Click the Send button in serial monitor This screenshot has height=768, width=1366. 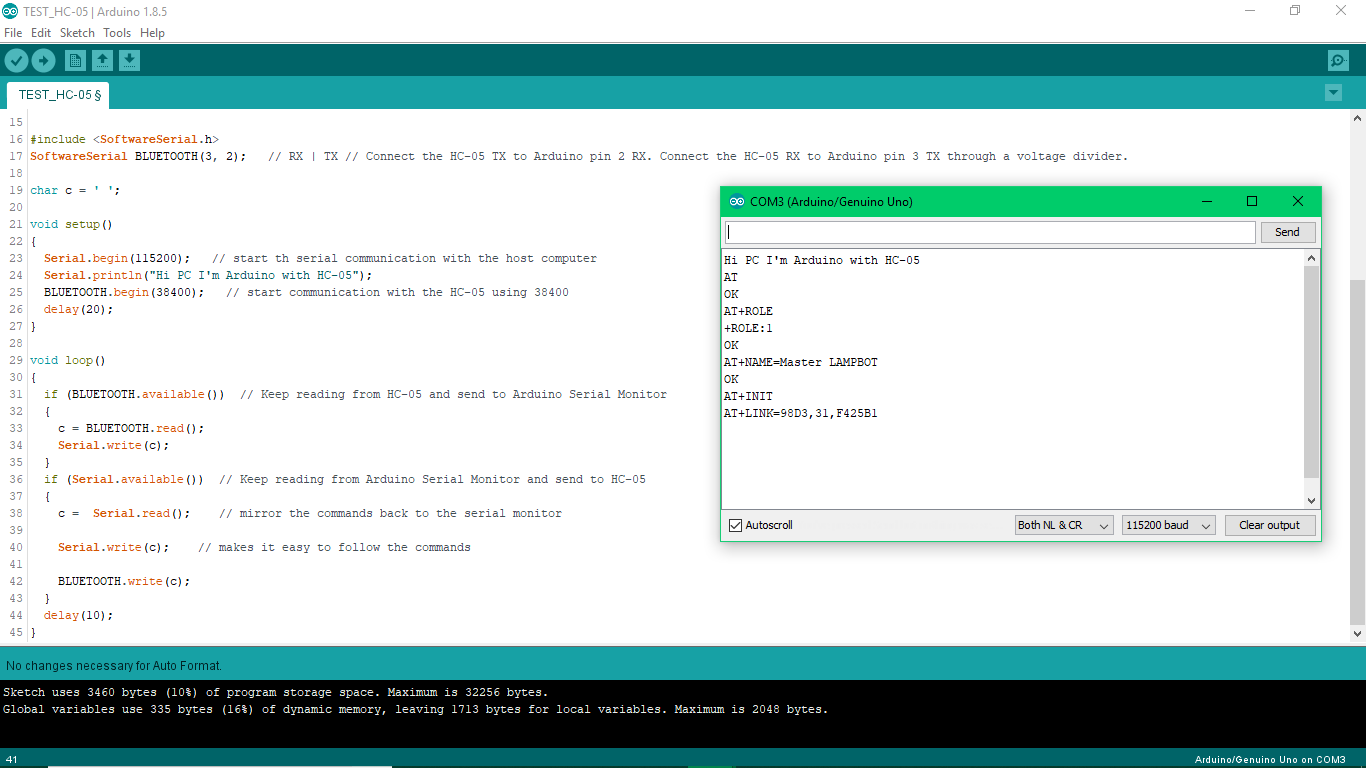1287,232
